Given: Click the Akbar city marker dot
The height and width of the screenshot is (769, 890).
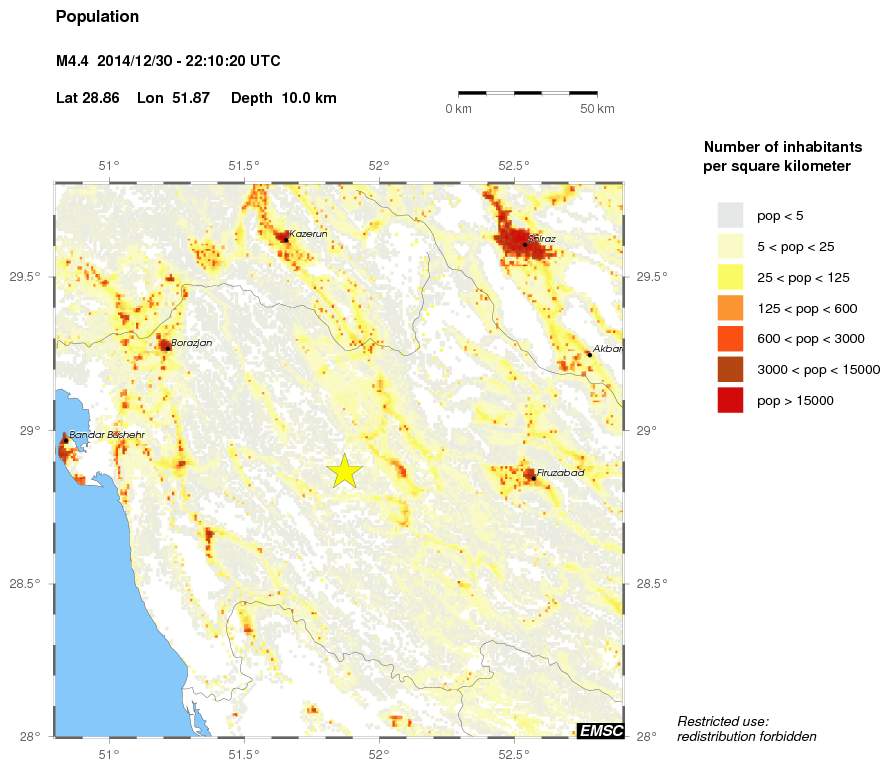Looking at the screenshot, I should (589, 354).
